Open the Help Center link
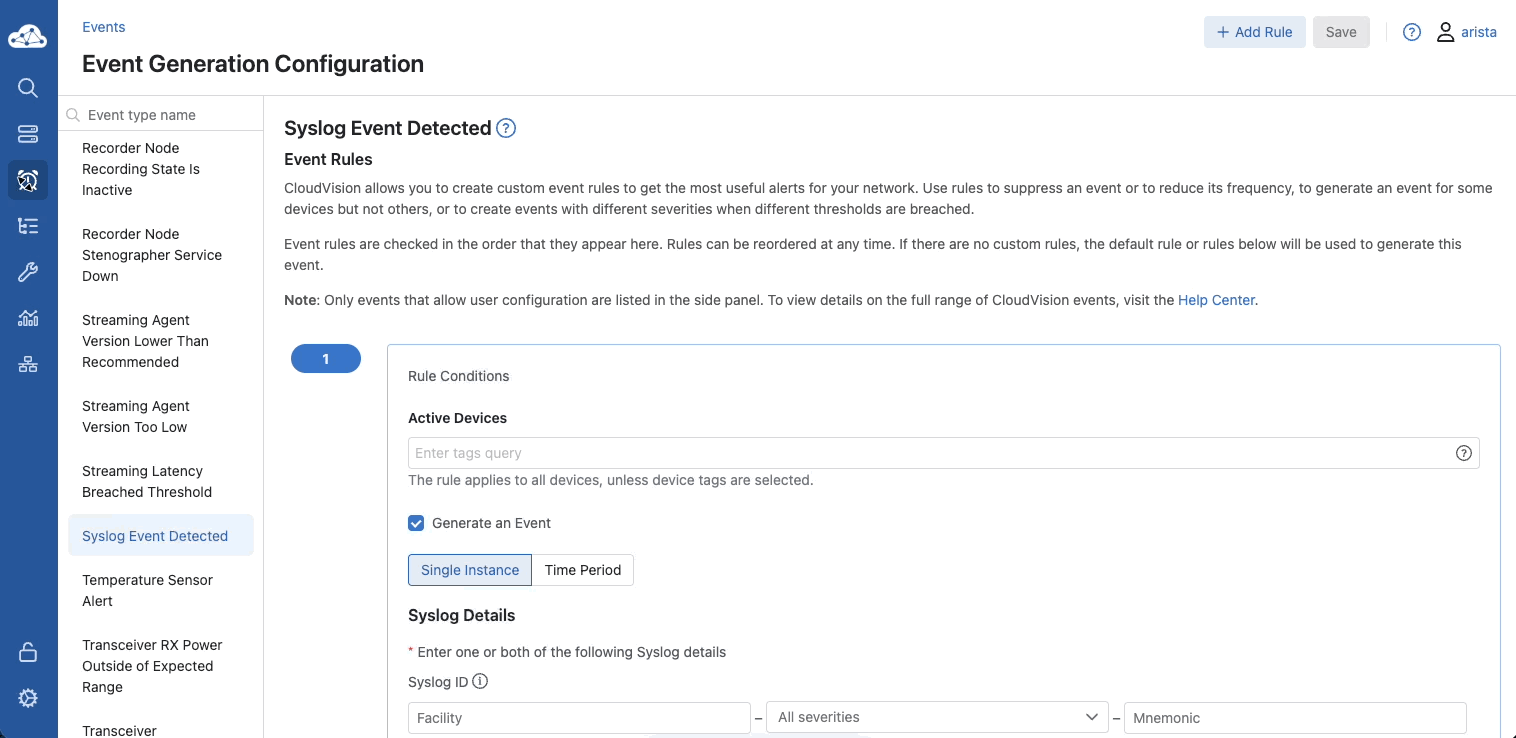The width and height of the screenshot is (1516, 738). [1216, 300]
